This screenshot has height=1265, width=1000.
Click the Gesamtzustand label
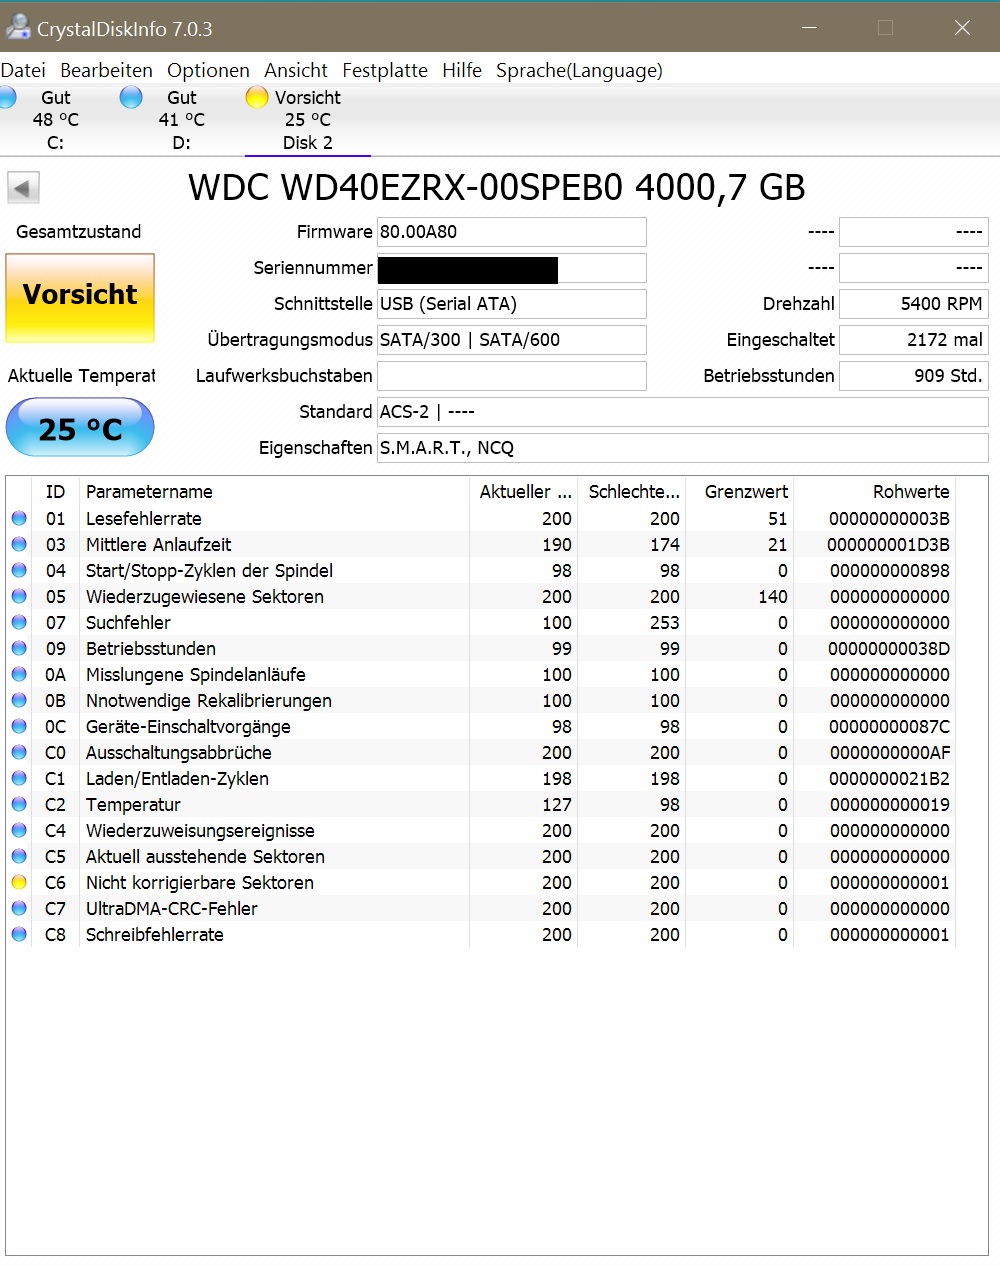tap(79, 232)
